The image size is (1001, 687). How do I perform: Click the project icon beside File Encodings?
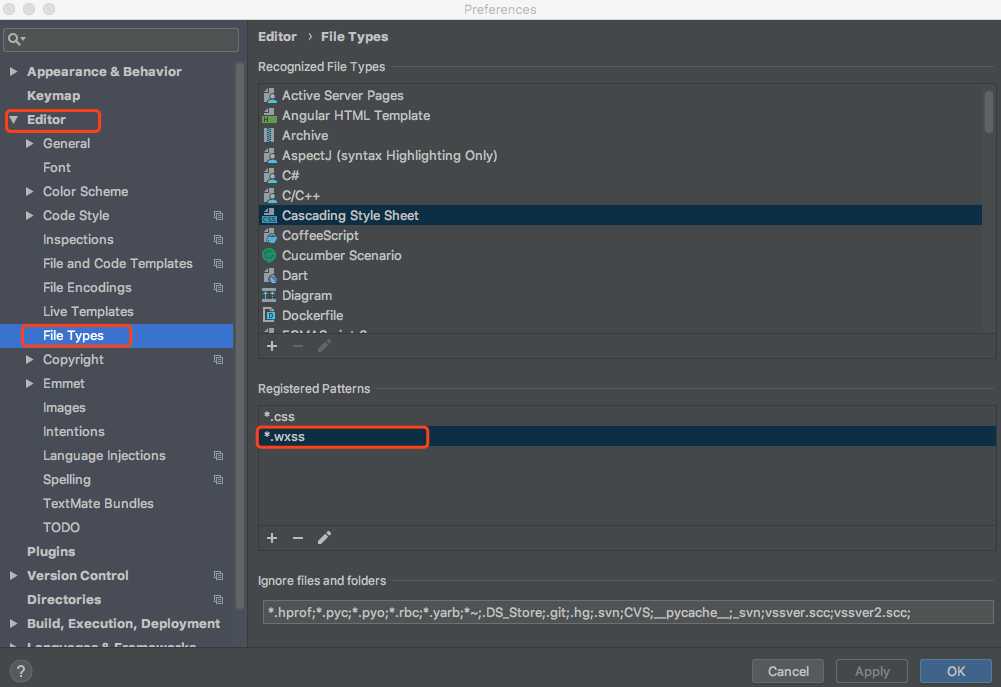(218, 288)
